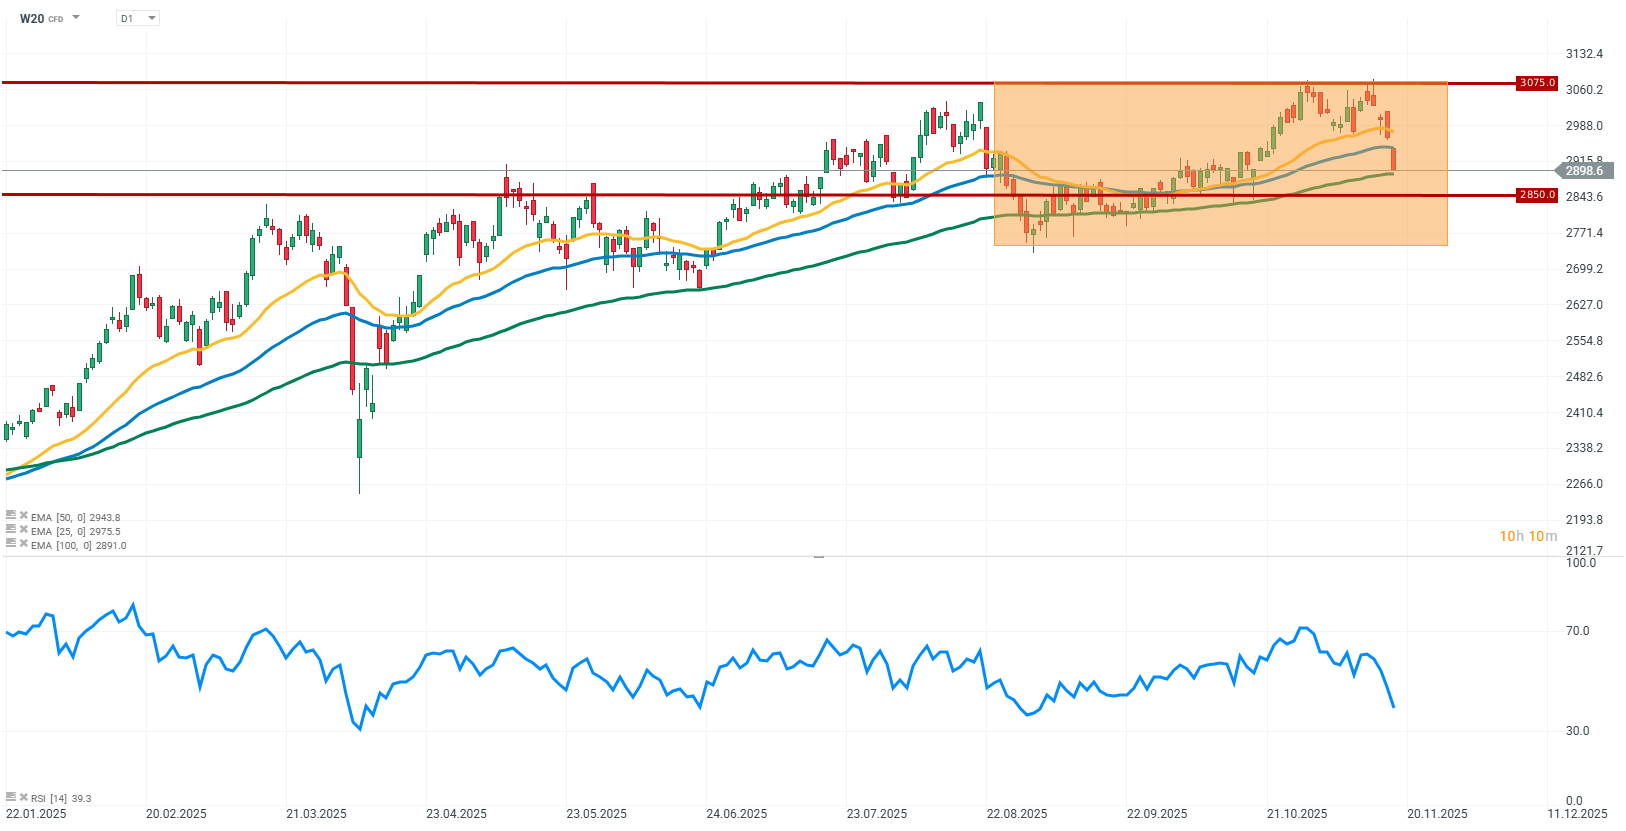Select the 3075.0 resistance line price tag
This screenshot has width=1626, height=831.
click(x=1536, y=83)
